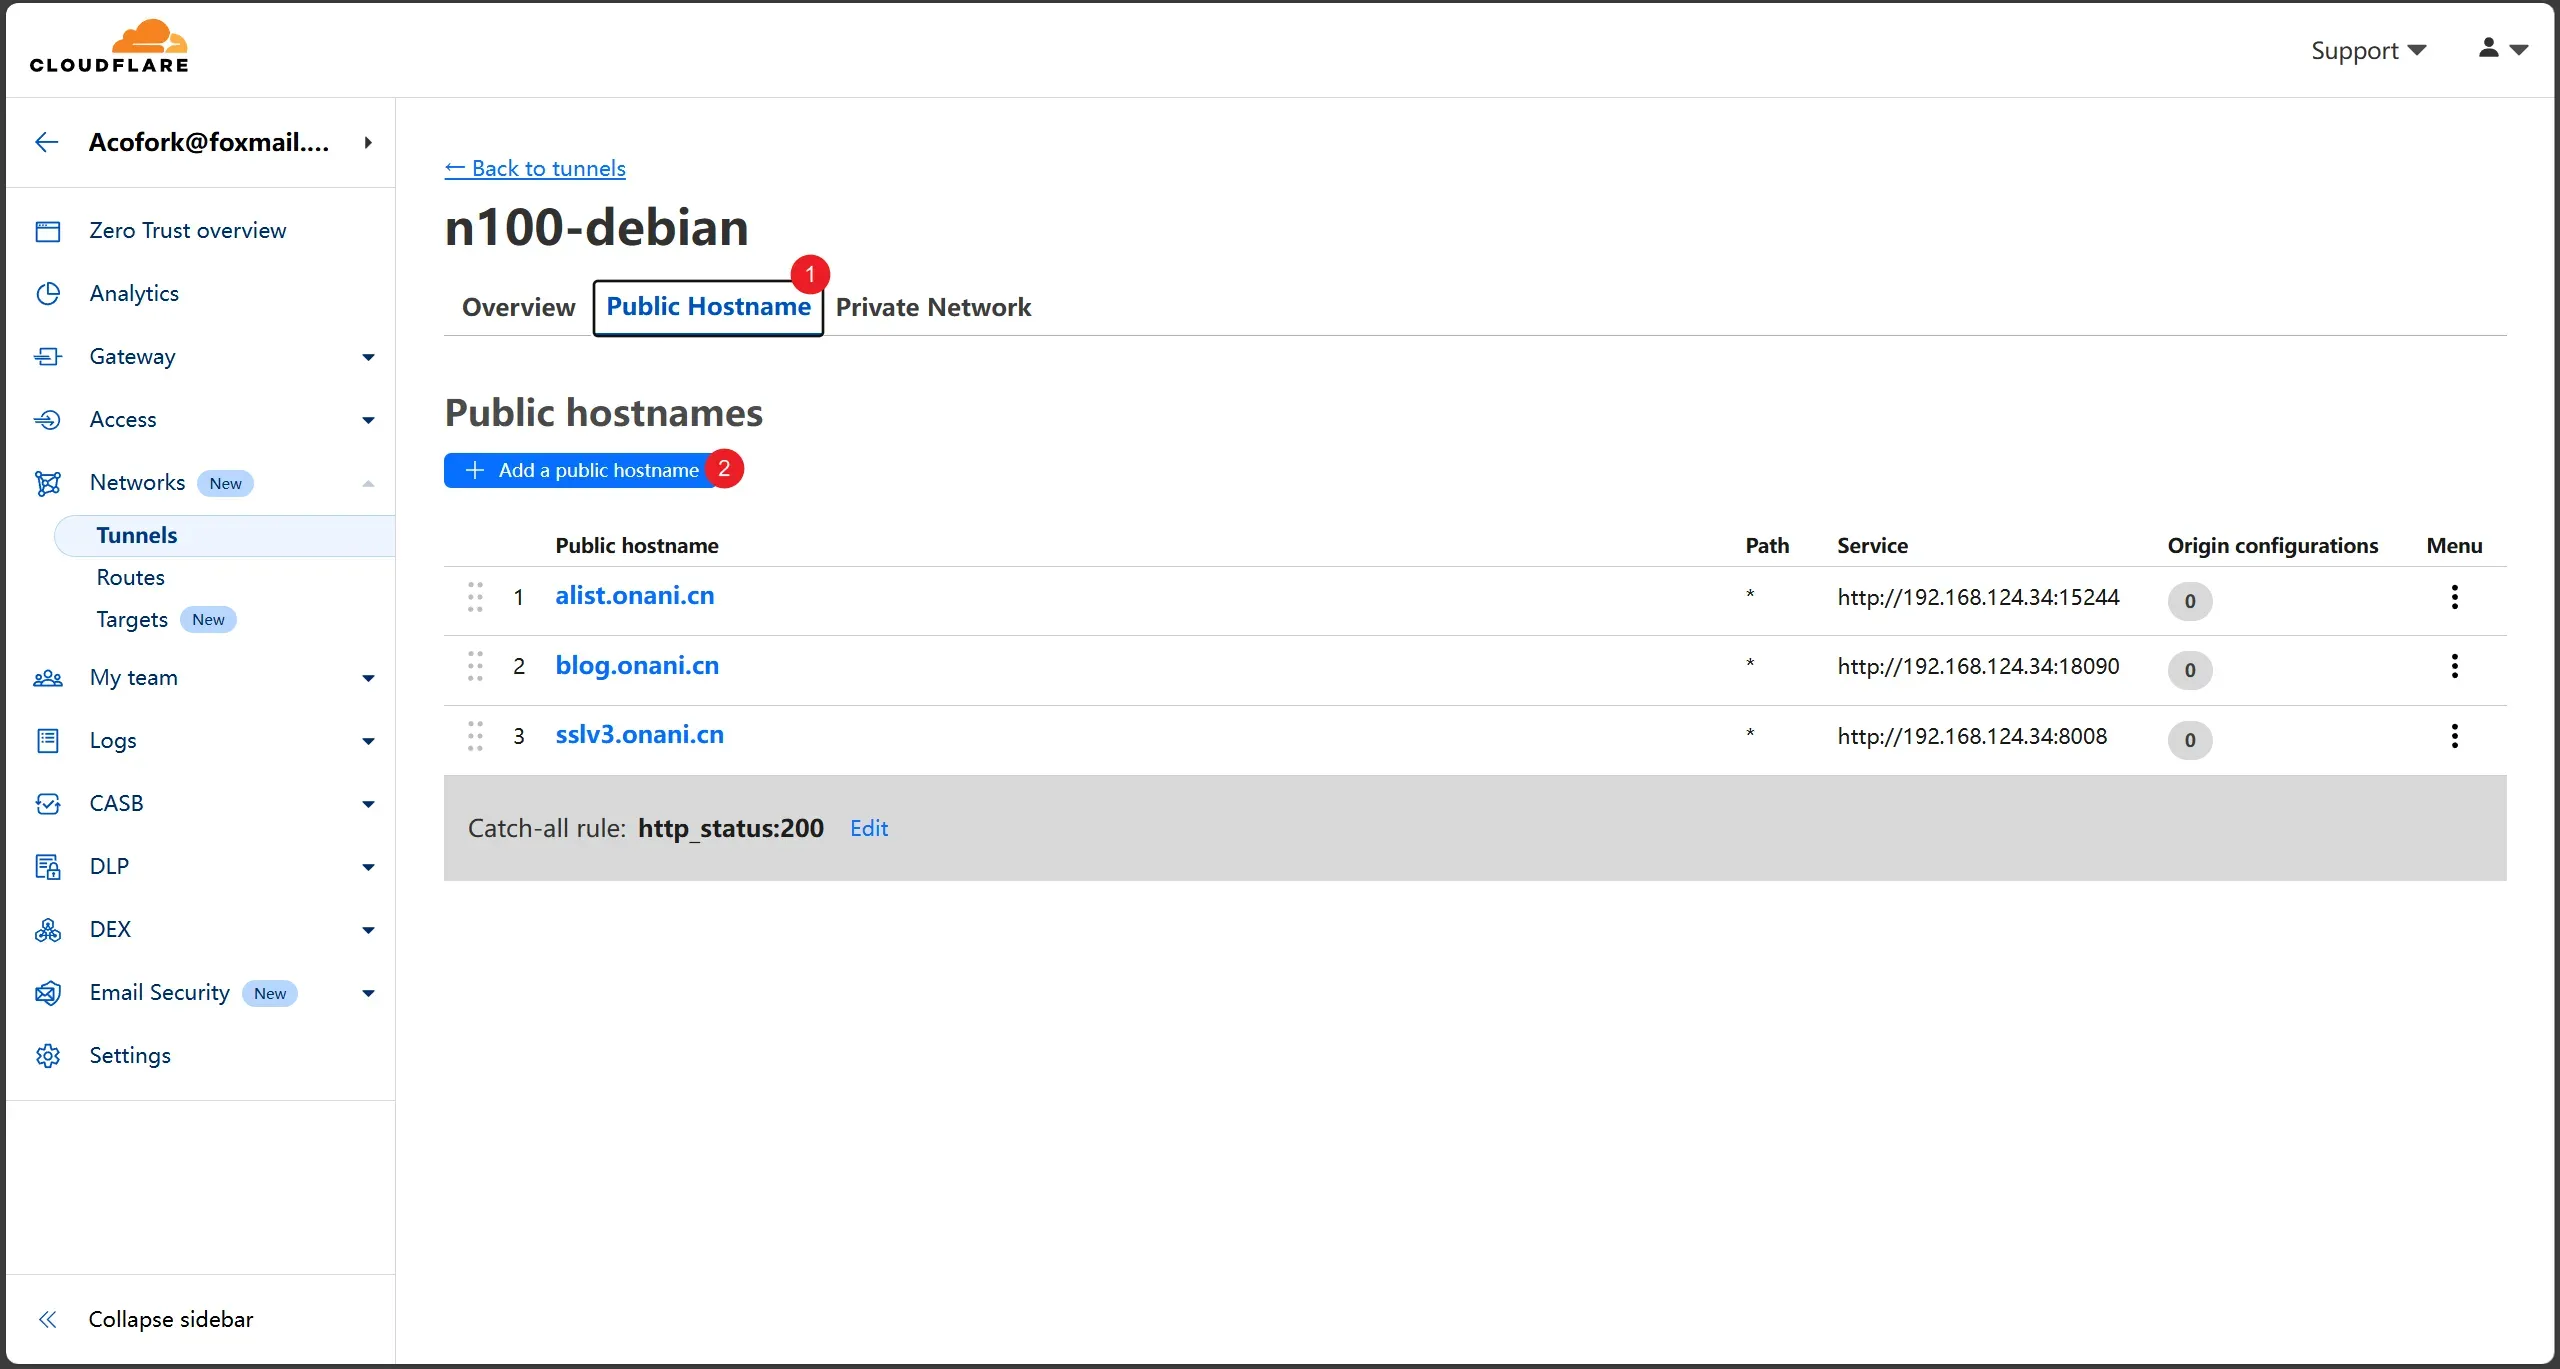Screen dimensions: 2560x1369
Task: Click the Settings gear icon in sidebar
Action: 48,1056
